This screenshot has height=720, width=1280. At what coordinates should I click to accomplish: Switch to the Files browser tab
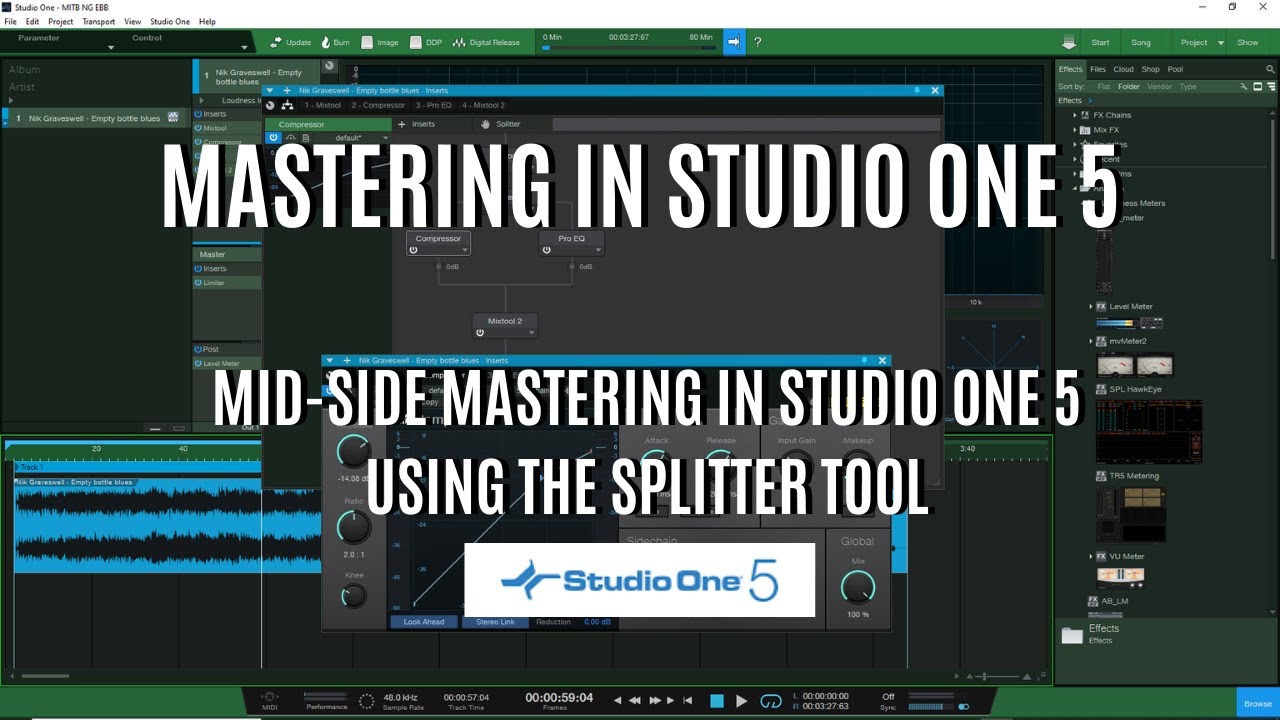click(1097, 69)
